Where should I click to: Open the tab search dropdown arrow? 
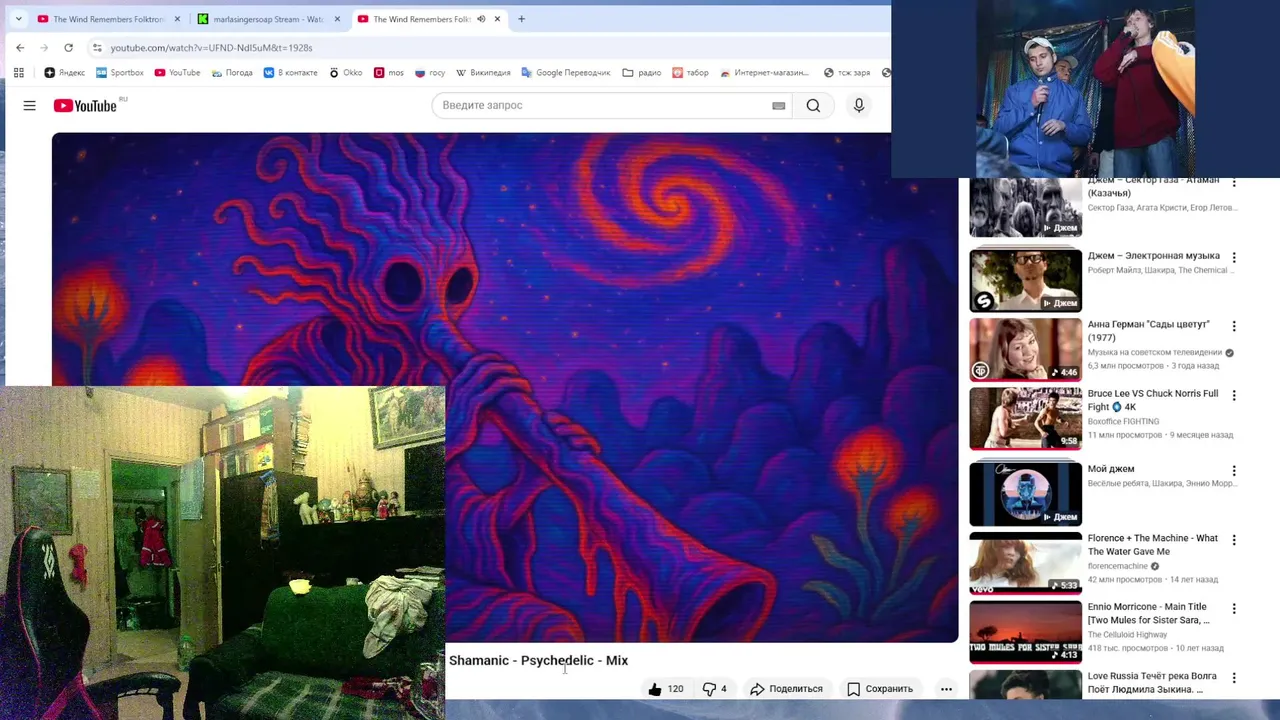(x=18, y=19)
